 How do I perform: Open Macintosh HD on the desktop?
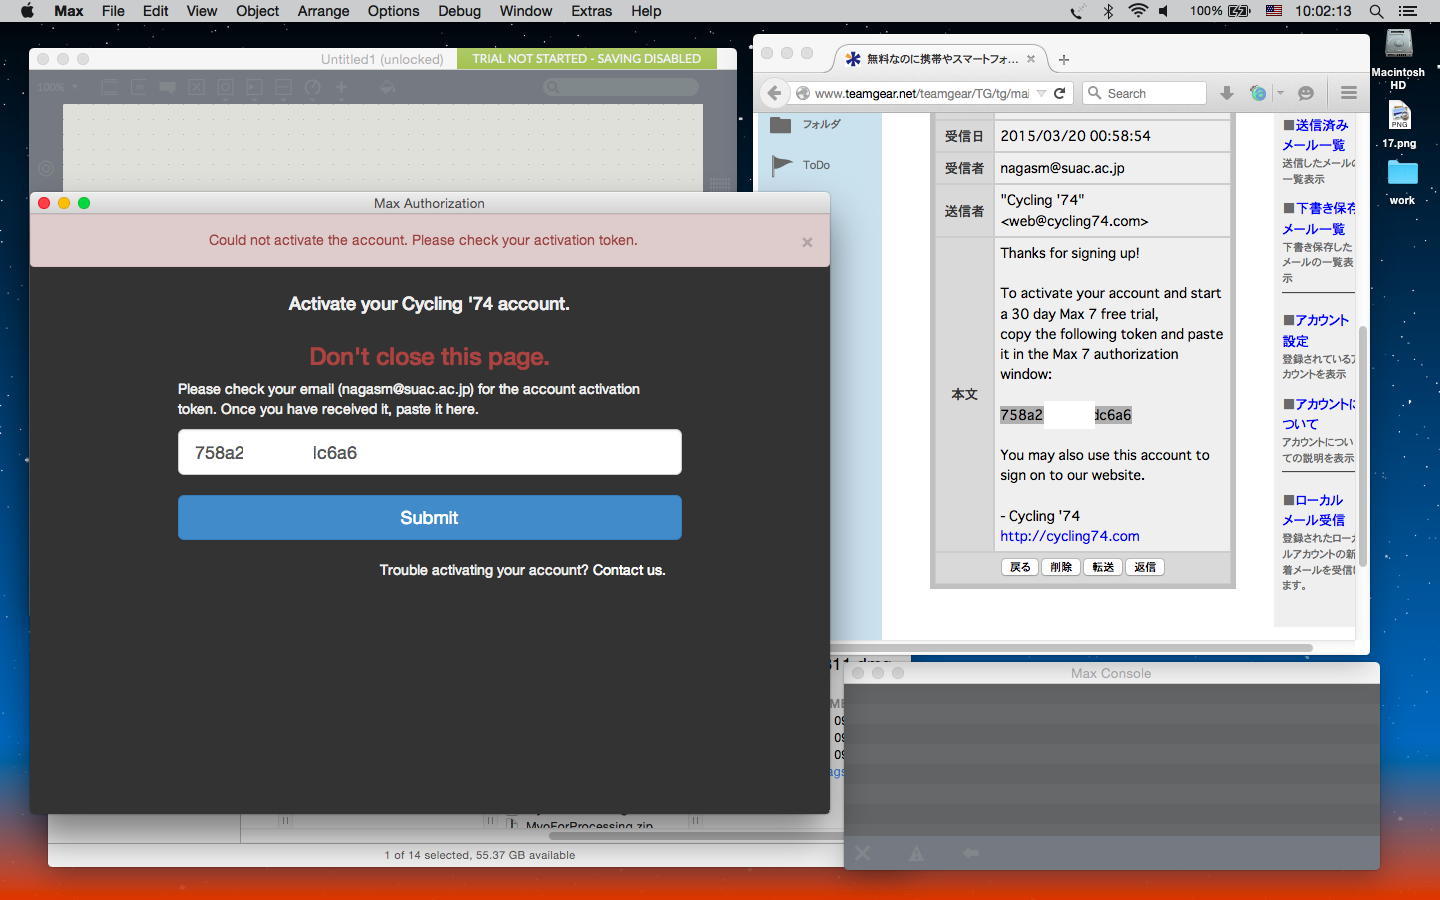[x=1398, y=58]
